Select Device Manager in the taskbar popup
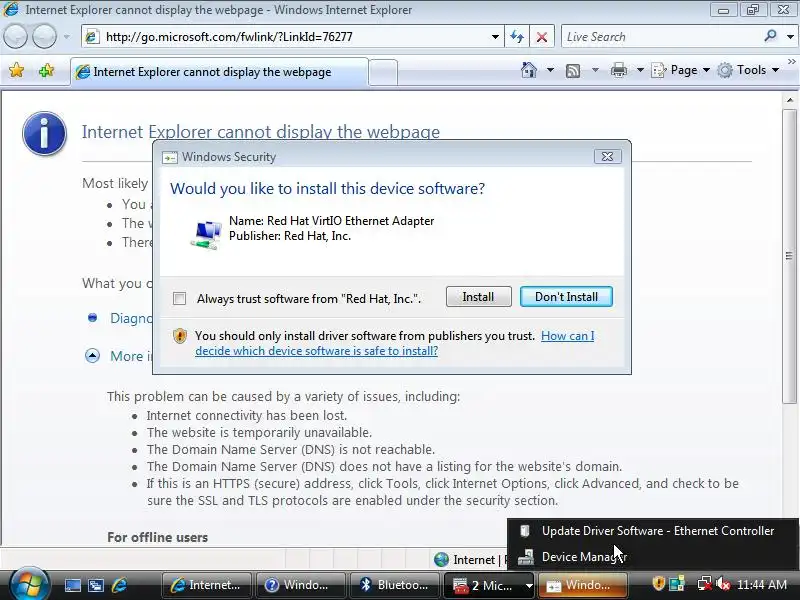 pos(653,557)
